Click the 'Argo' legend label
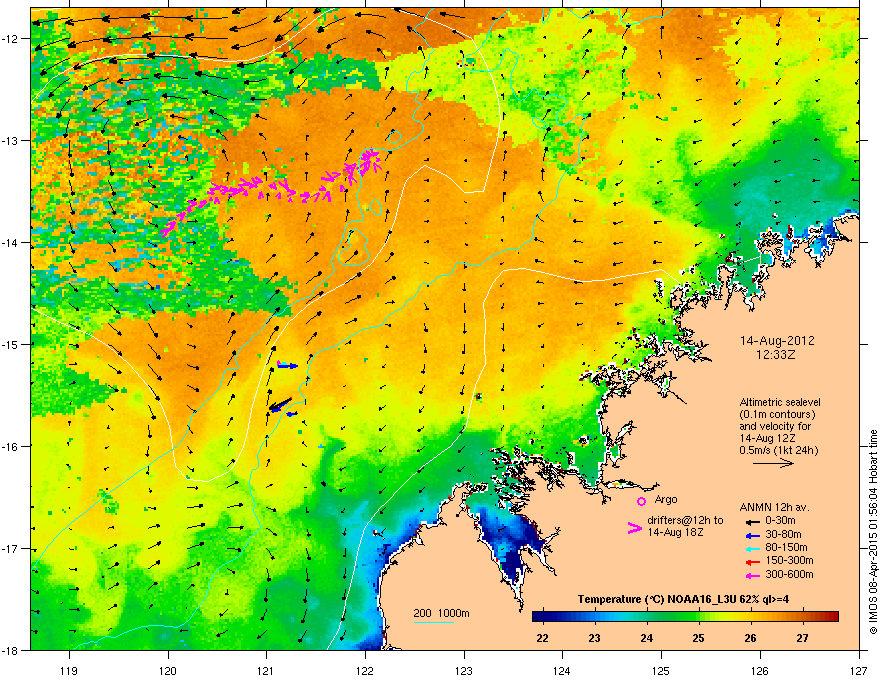The width and height of the screenshot is (880, 680). pos(666,499)
